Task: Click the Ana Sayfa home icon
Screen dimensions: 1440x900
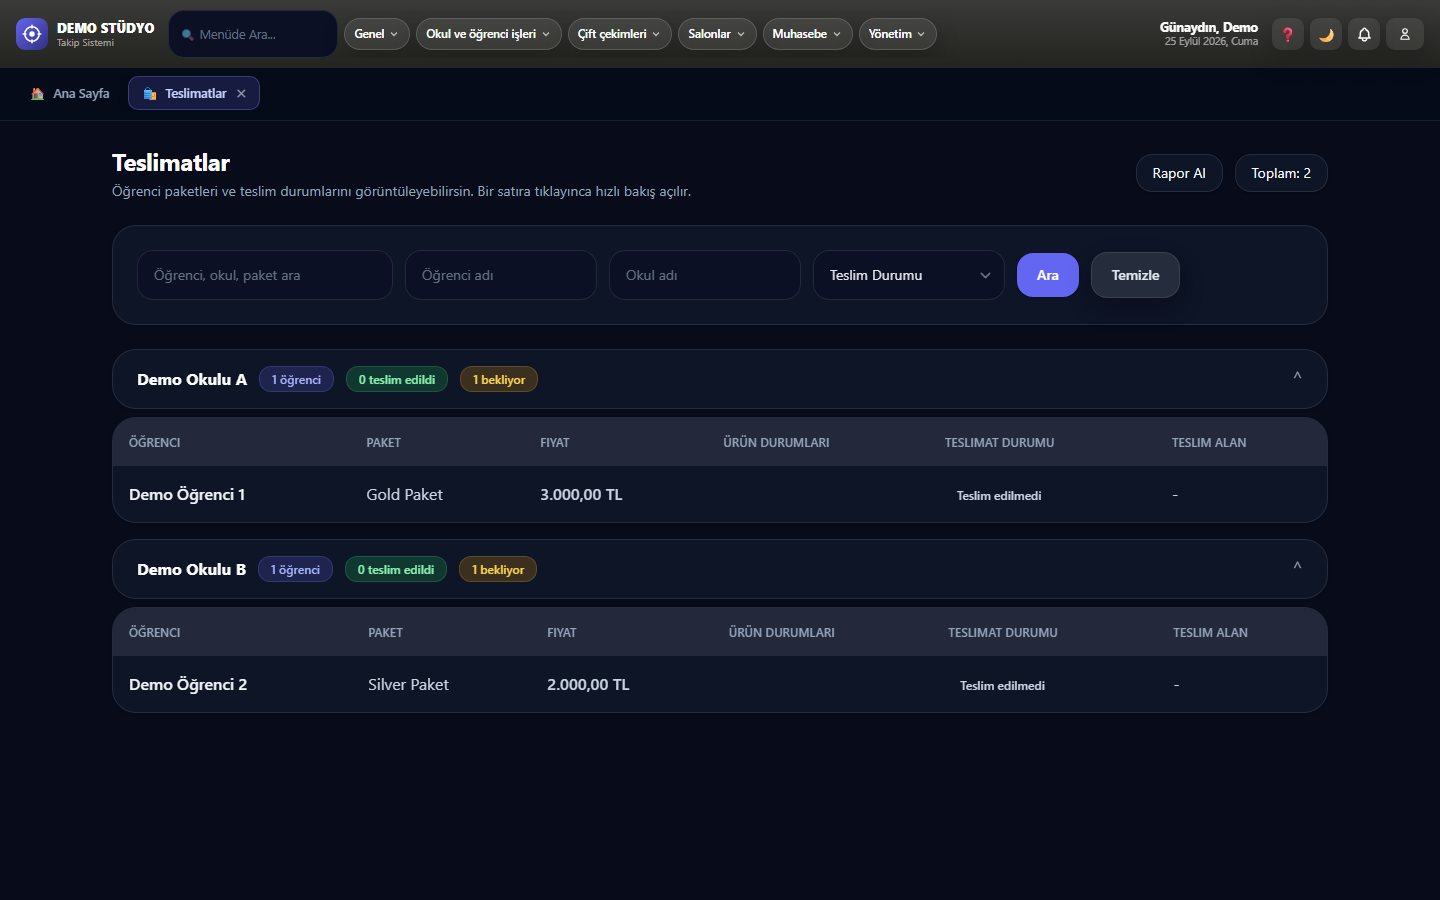Action: pyautogui.click(x=37, y=93)
